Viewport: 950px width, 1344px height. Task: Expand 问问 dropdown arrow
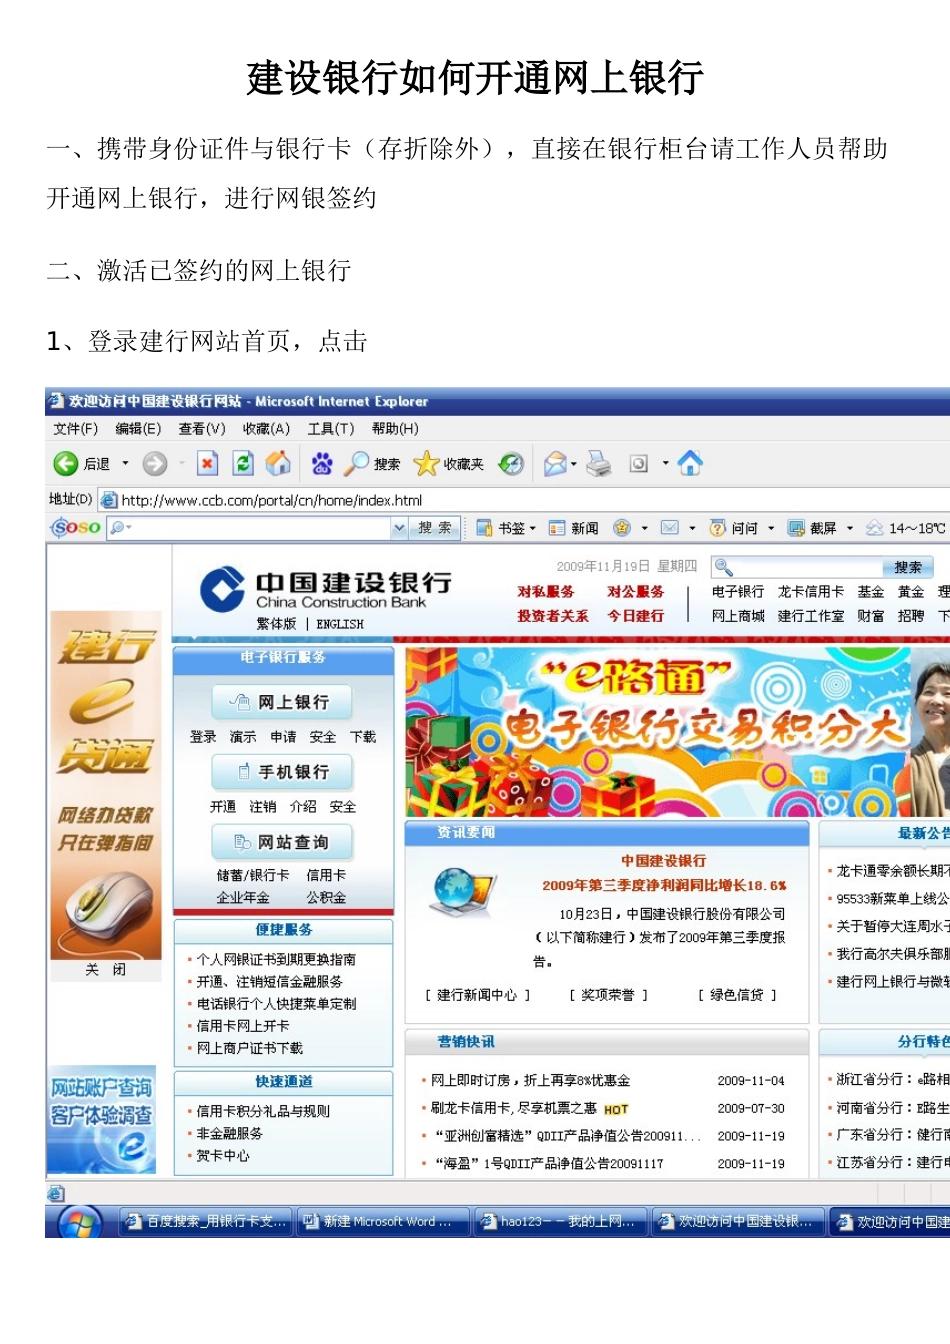(771, 528)
